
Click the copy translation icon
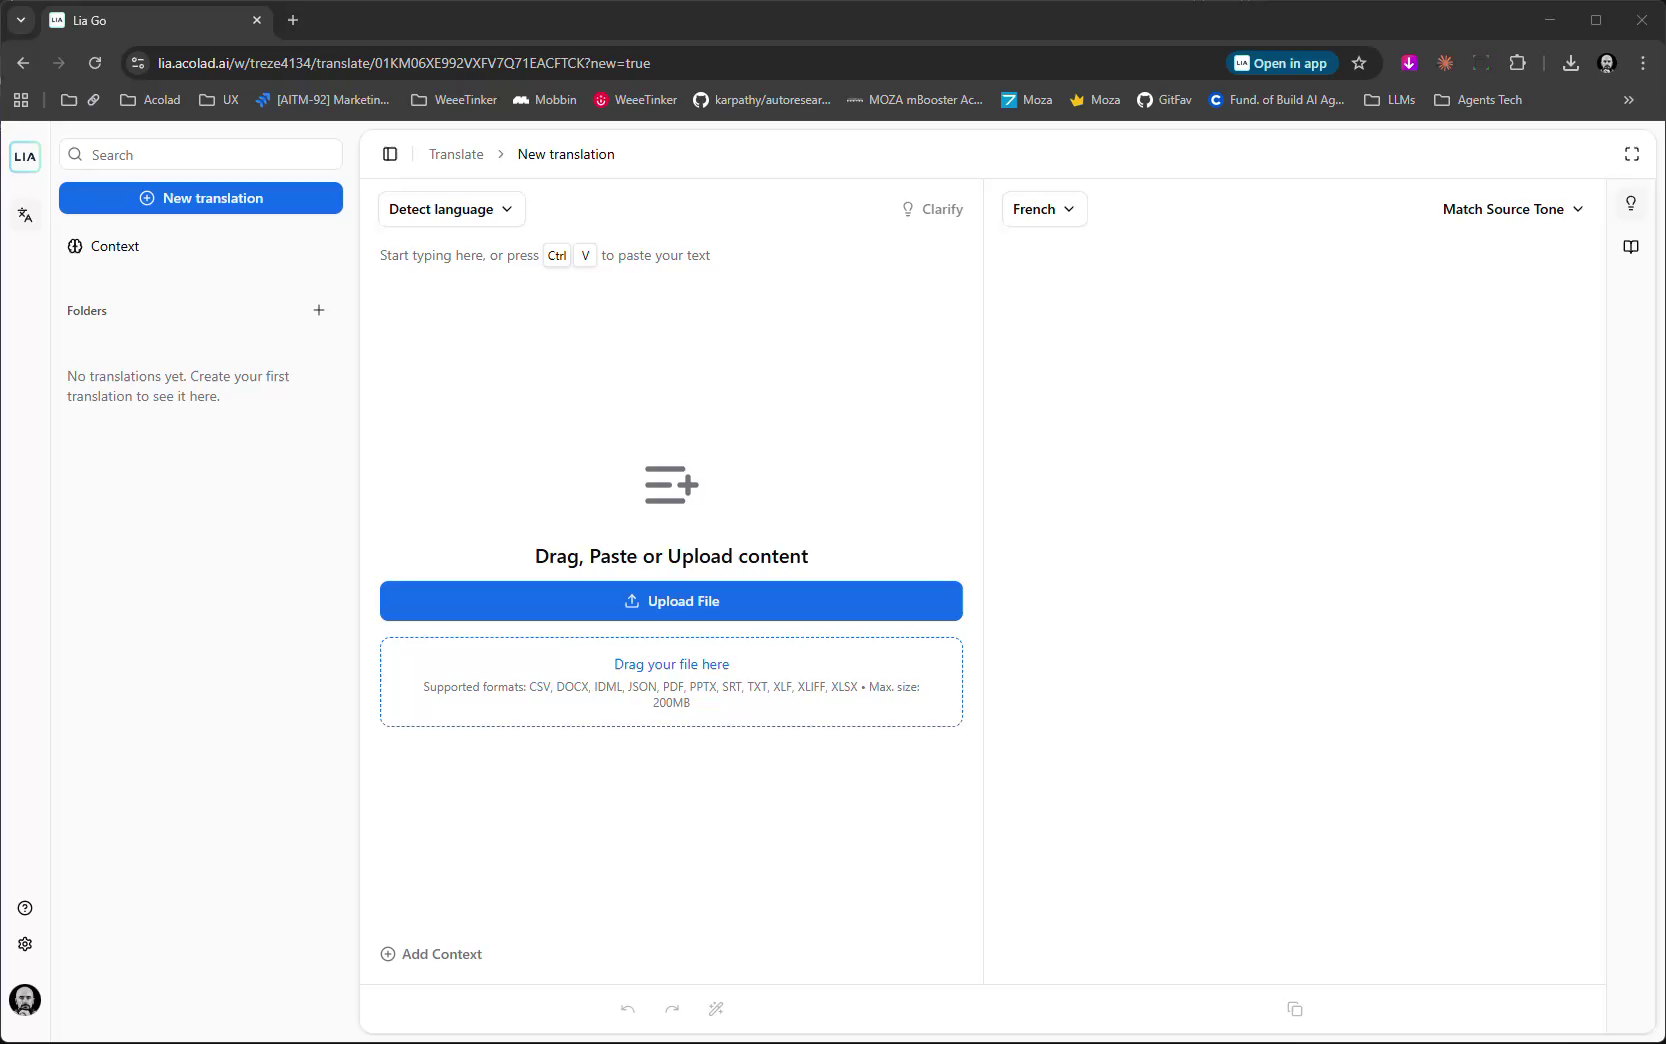[1295, 1009]
